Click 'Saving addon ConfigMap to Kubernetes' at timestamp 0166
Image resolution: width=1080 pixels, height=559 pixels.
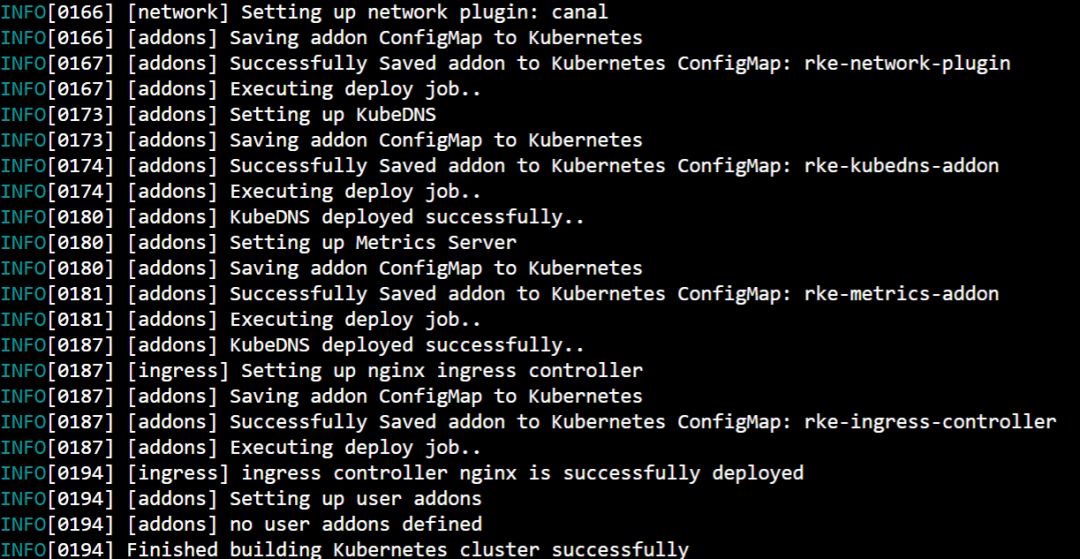point(436,39)
